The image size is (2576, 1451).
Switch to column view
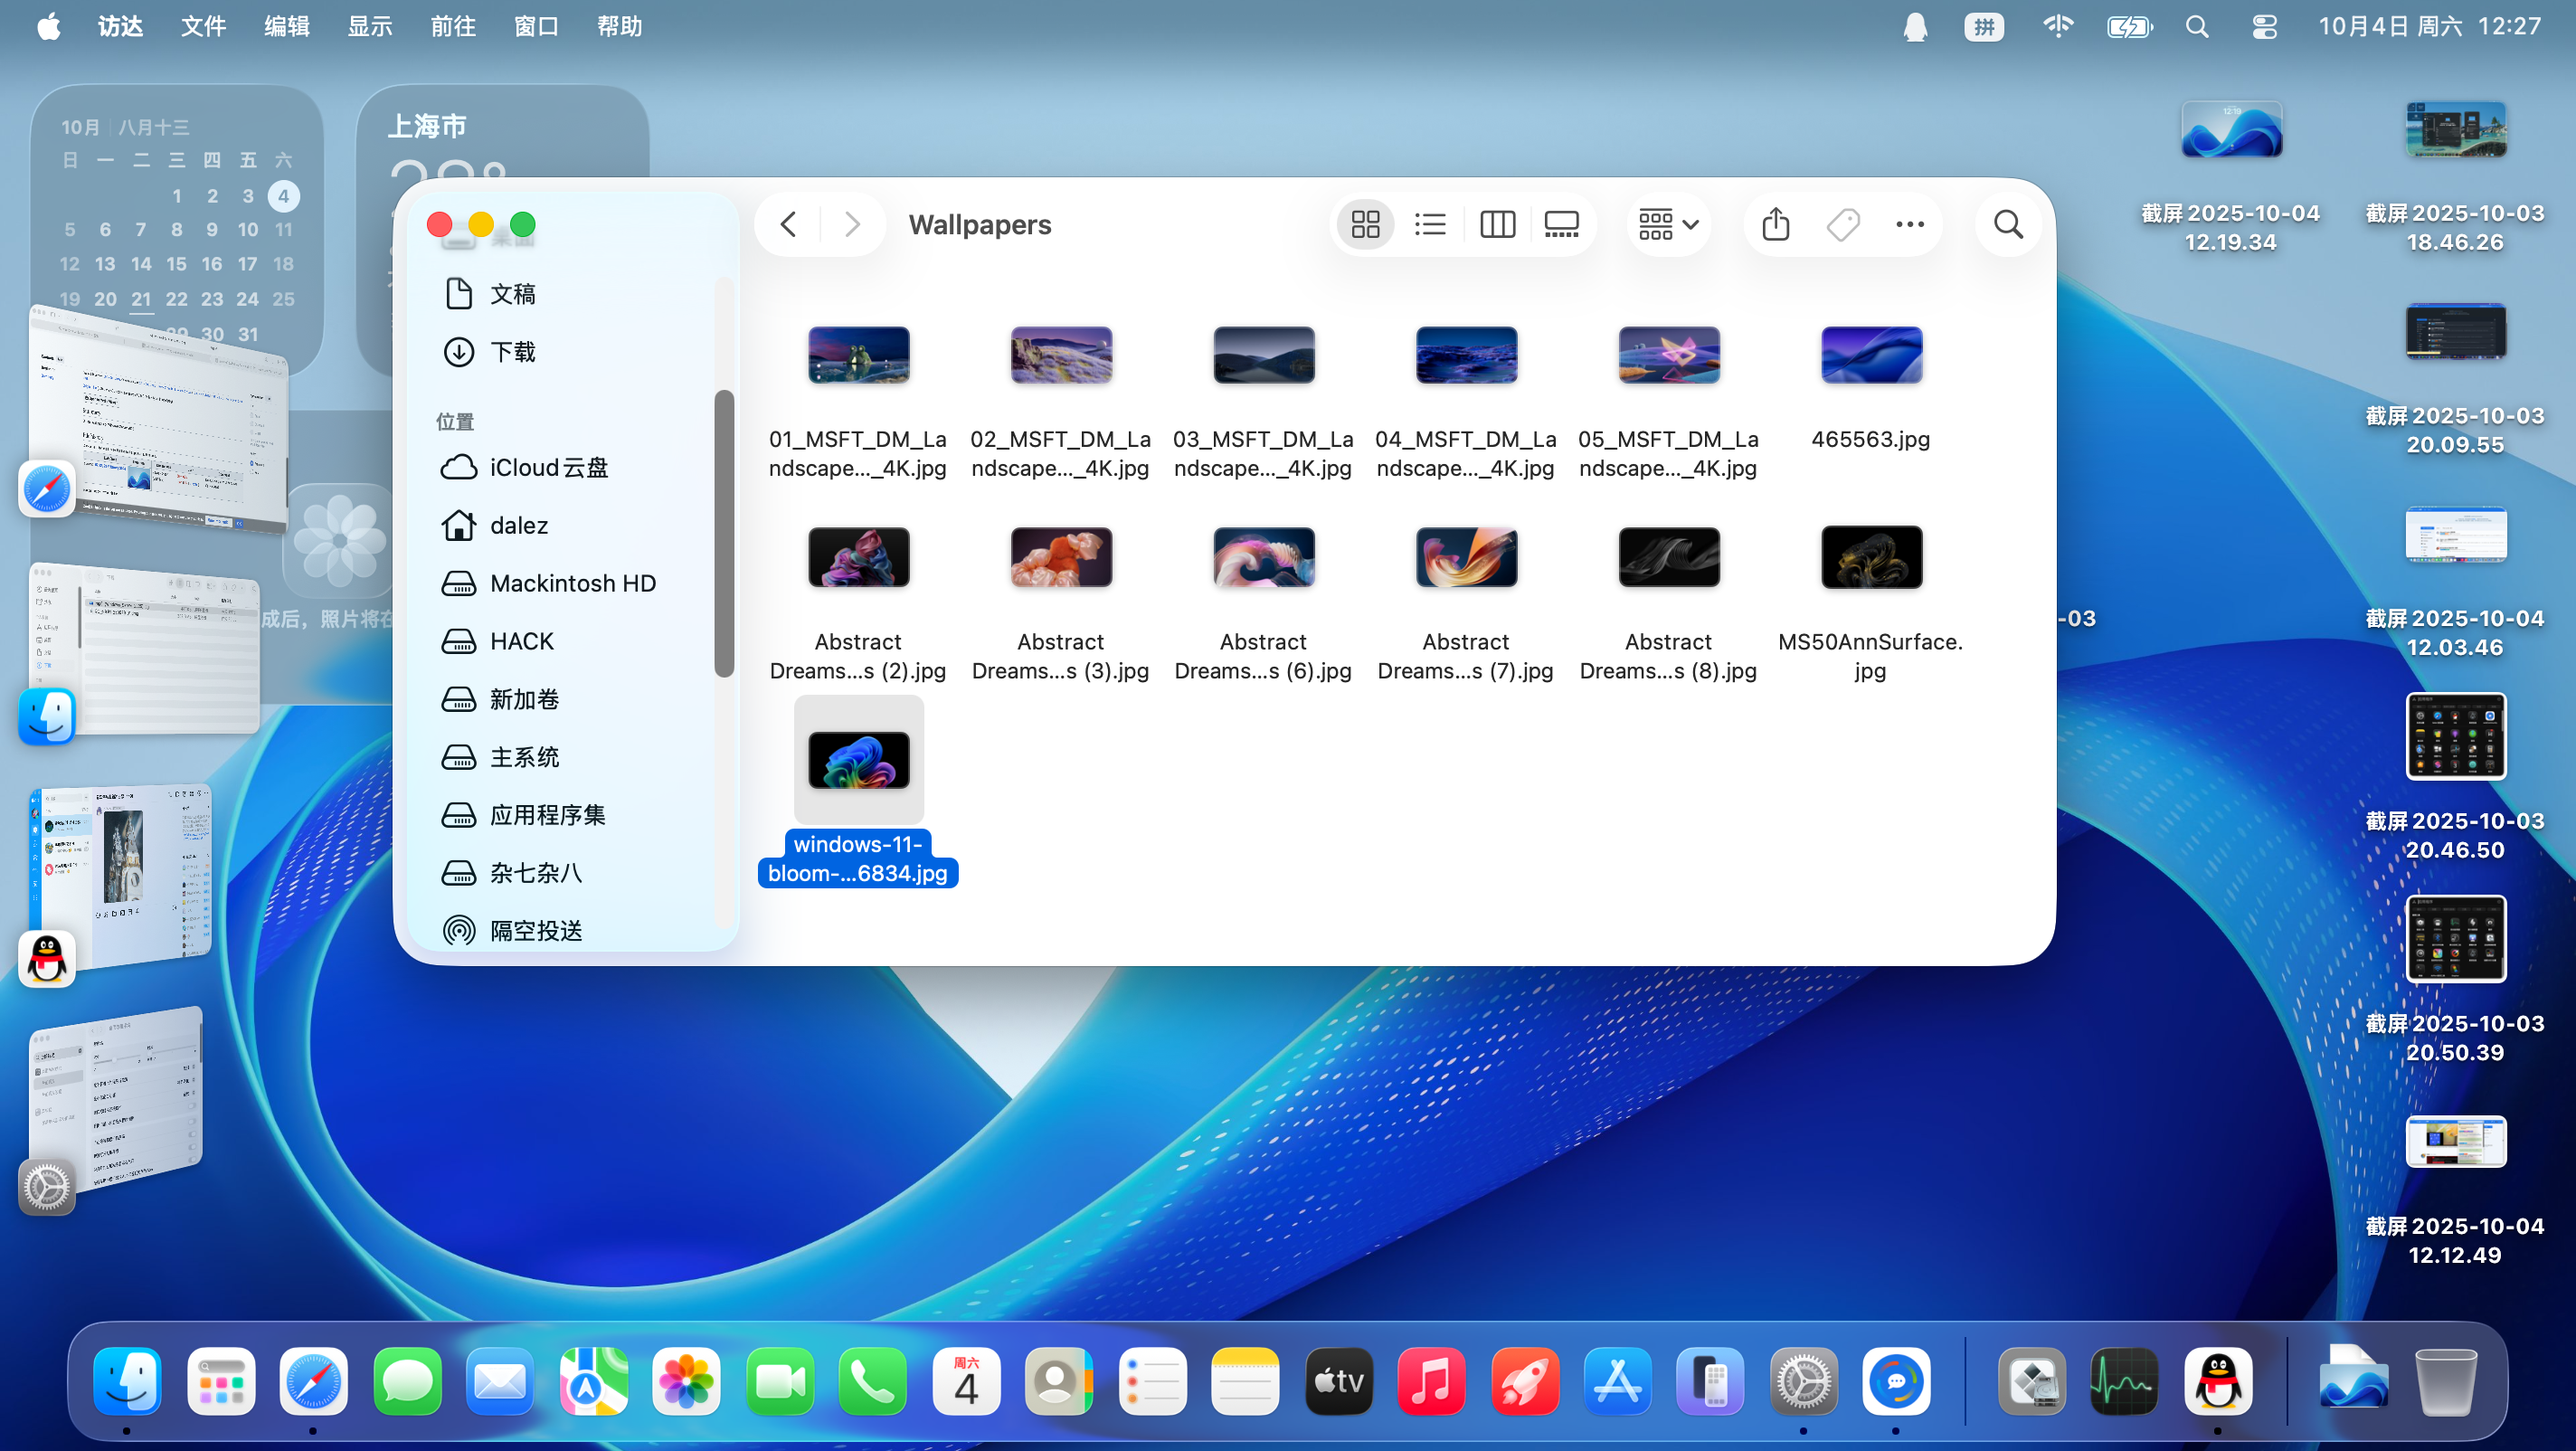[1497, 224]
